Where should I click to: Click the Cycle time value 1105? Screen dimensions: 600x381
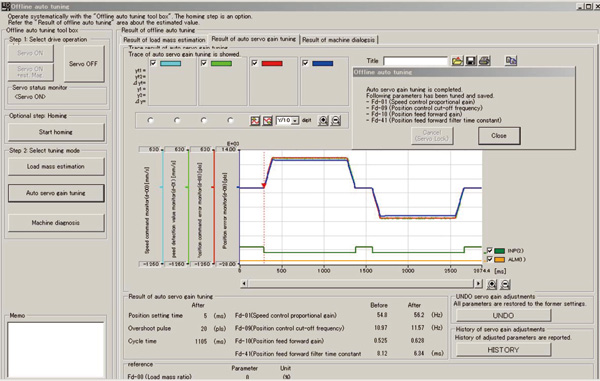coord(201,341)
